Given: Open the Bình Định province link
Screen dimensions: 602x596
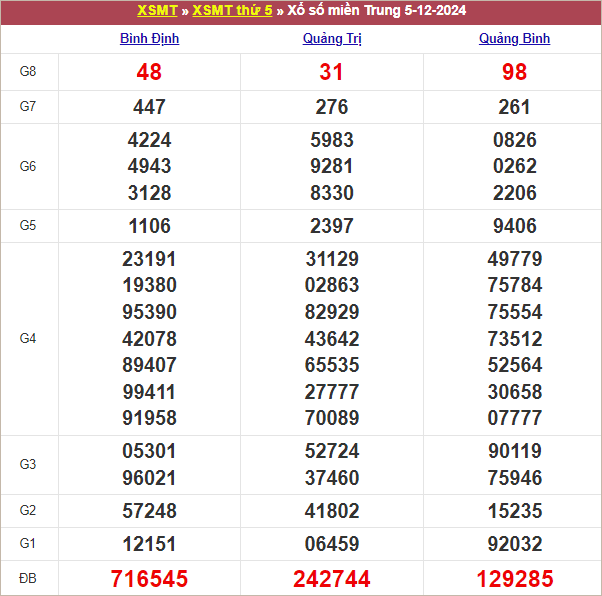Looking at the screenshot, I should 149,38.
